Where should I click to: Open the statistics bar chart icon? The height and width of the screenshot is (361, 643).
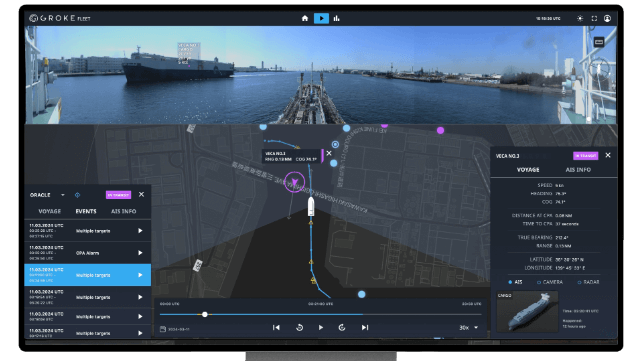[337, 18]
